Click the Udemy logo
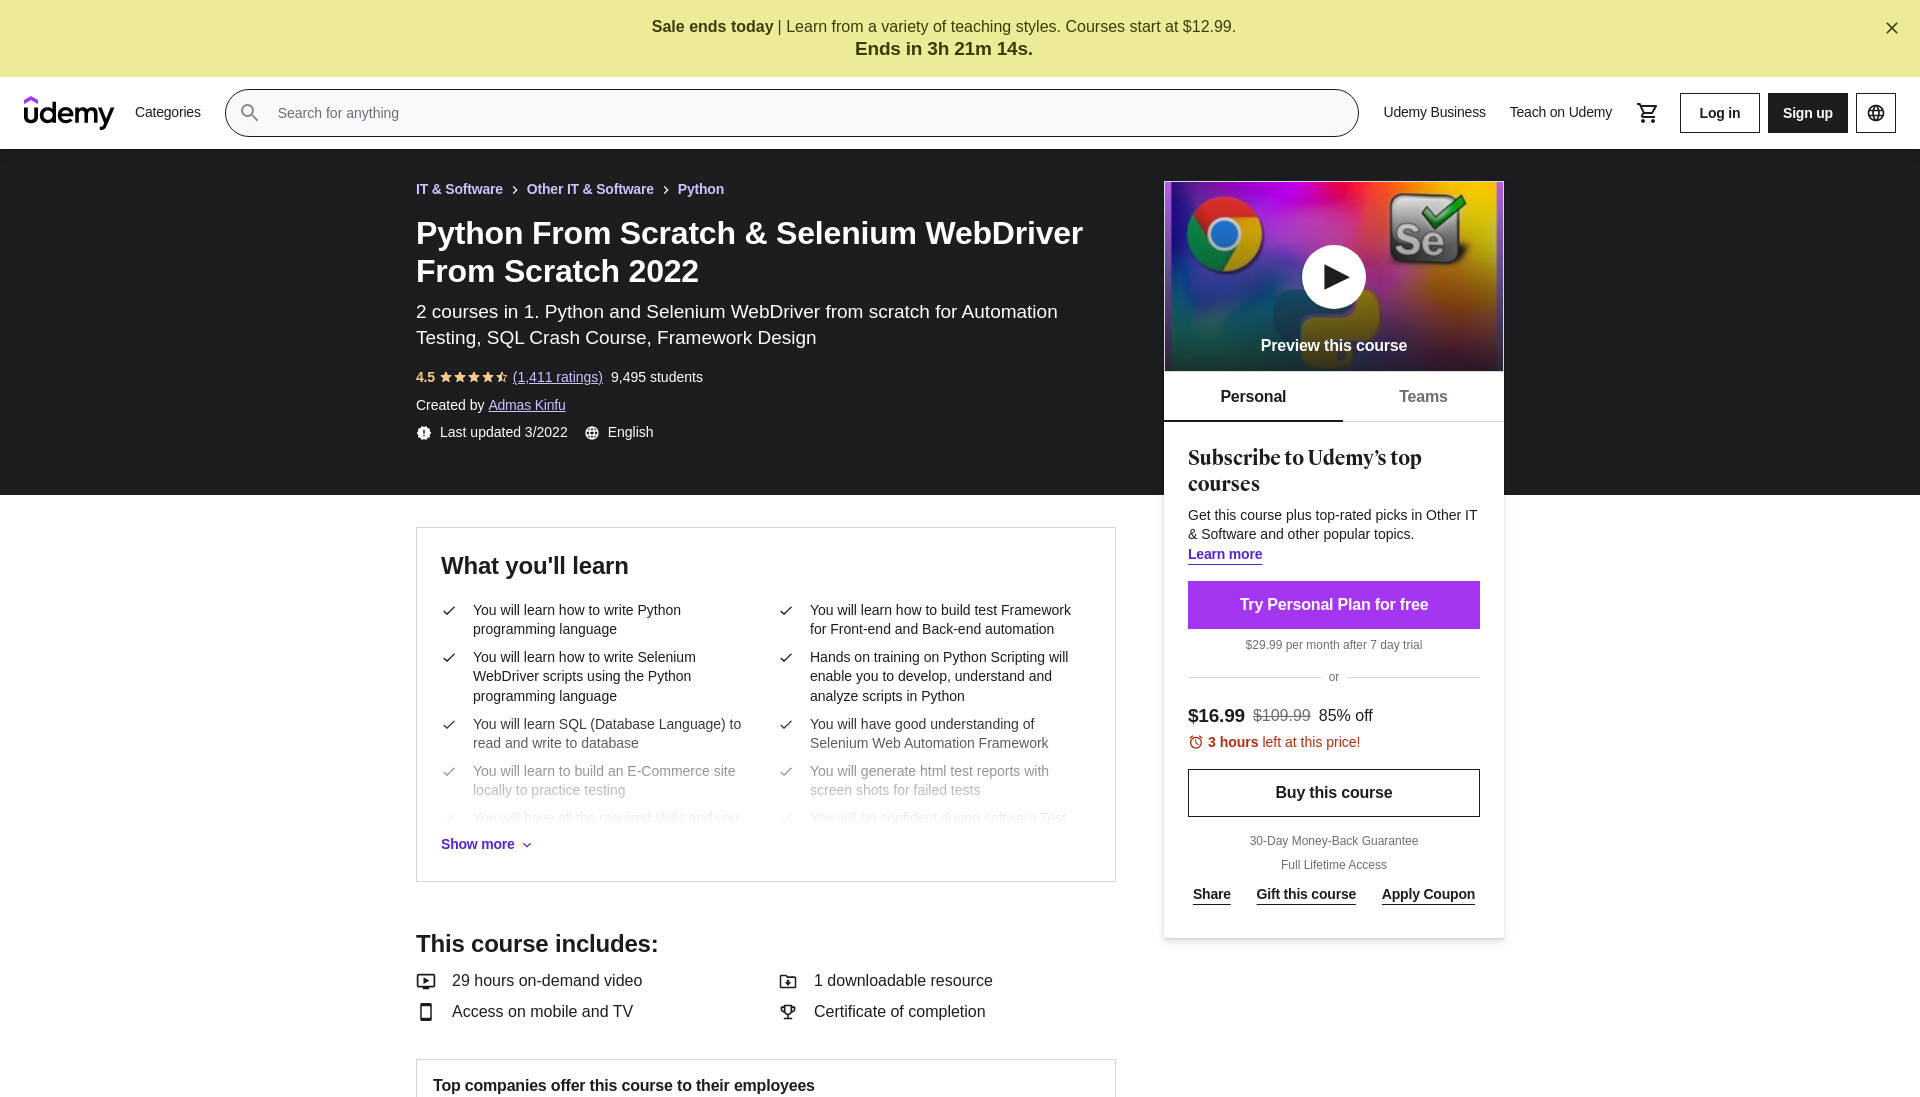This screenshot has width=1920, height=1097. click(69, 113)
